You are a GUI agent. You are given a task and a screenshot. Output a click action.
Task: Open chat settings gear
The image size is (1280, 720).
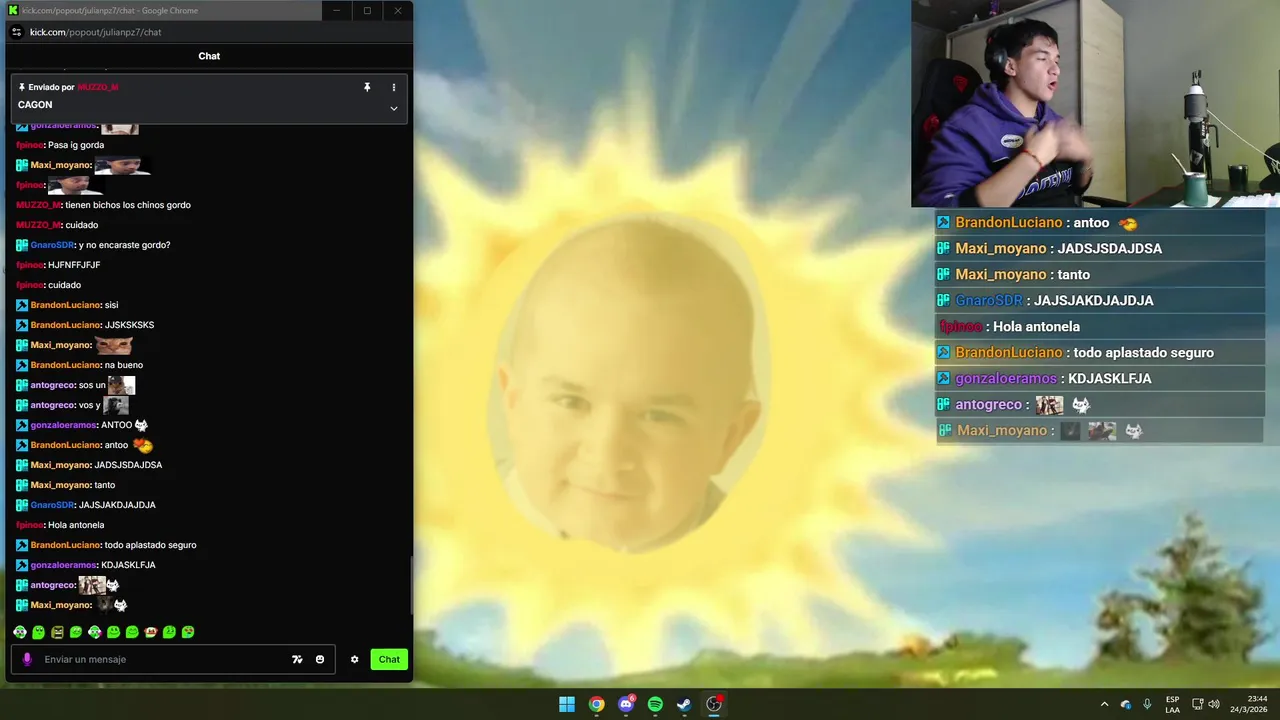354,659
